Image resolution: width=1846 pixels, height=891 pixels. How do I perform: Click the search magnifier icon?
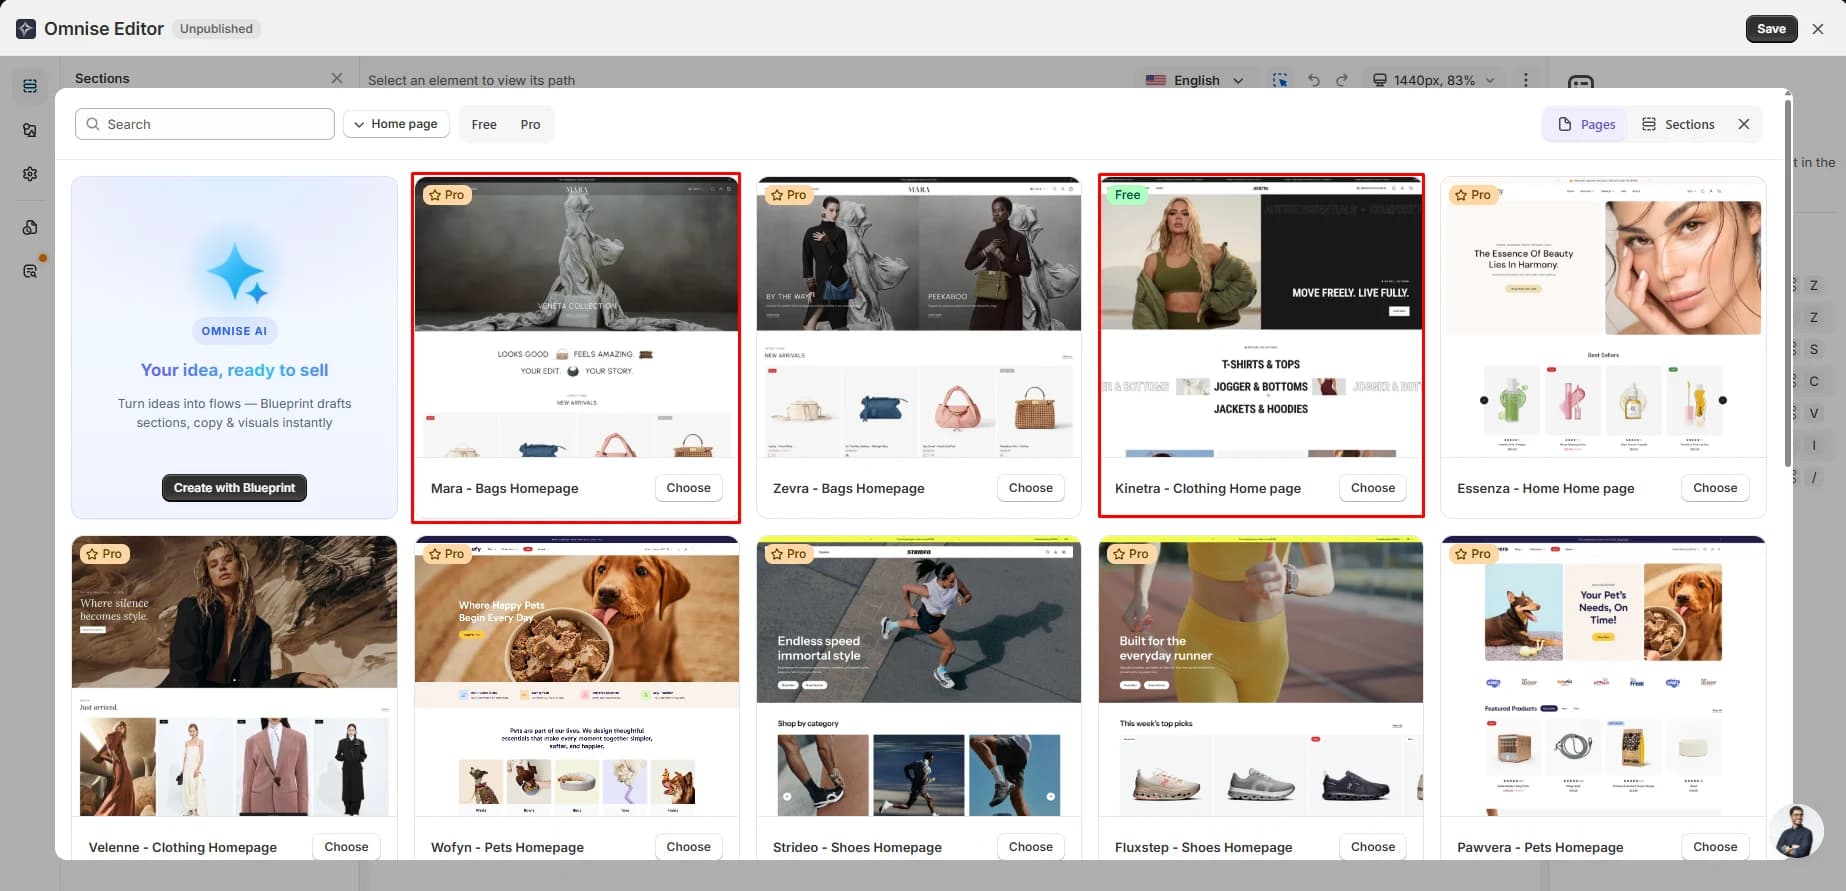point(93,124)
